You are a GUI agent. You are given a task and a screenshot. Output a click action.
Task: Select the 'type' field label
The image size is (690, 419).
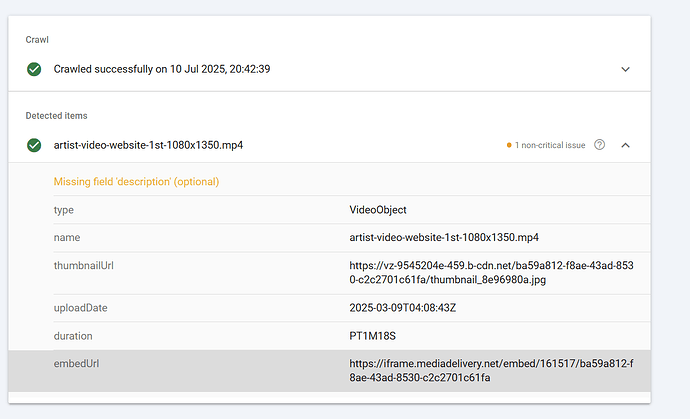[x=64, y=210]
